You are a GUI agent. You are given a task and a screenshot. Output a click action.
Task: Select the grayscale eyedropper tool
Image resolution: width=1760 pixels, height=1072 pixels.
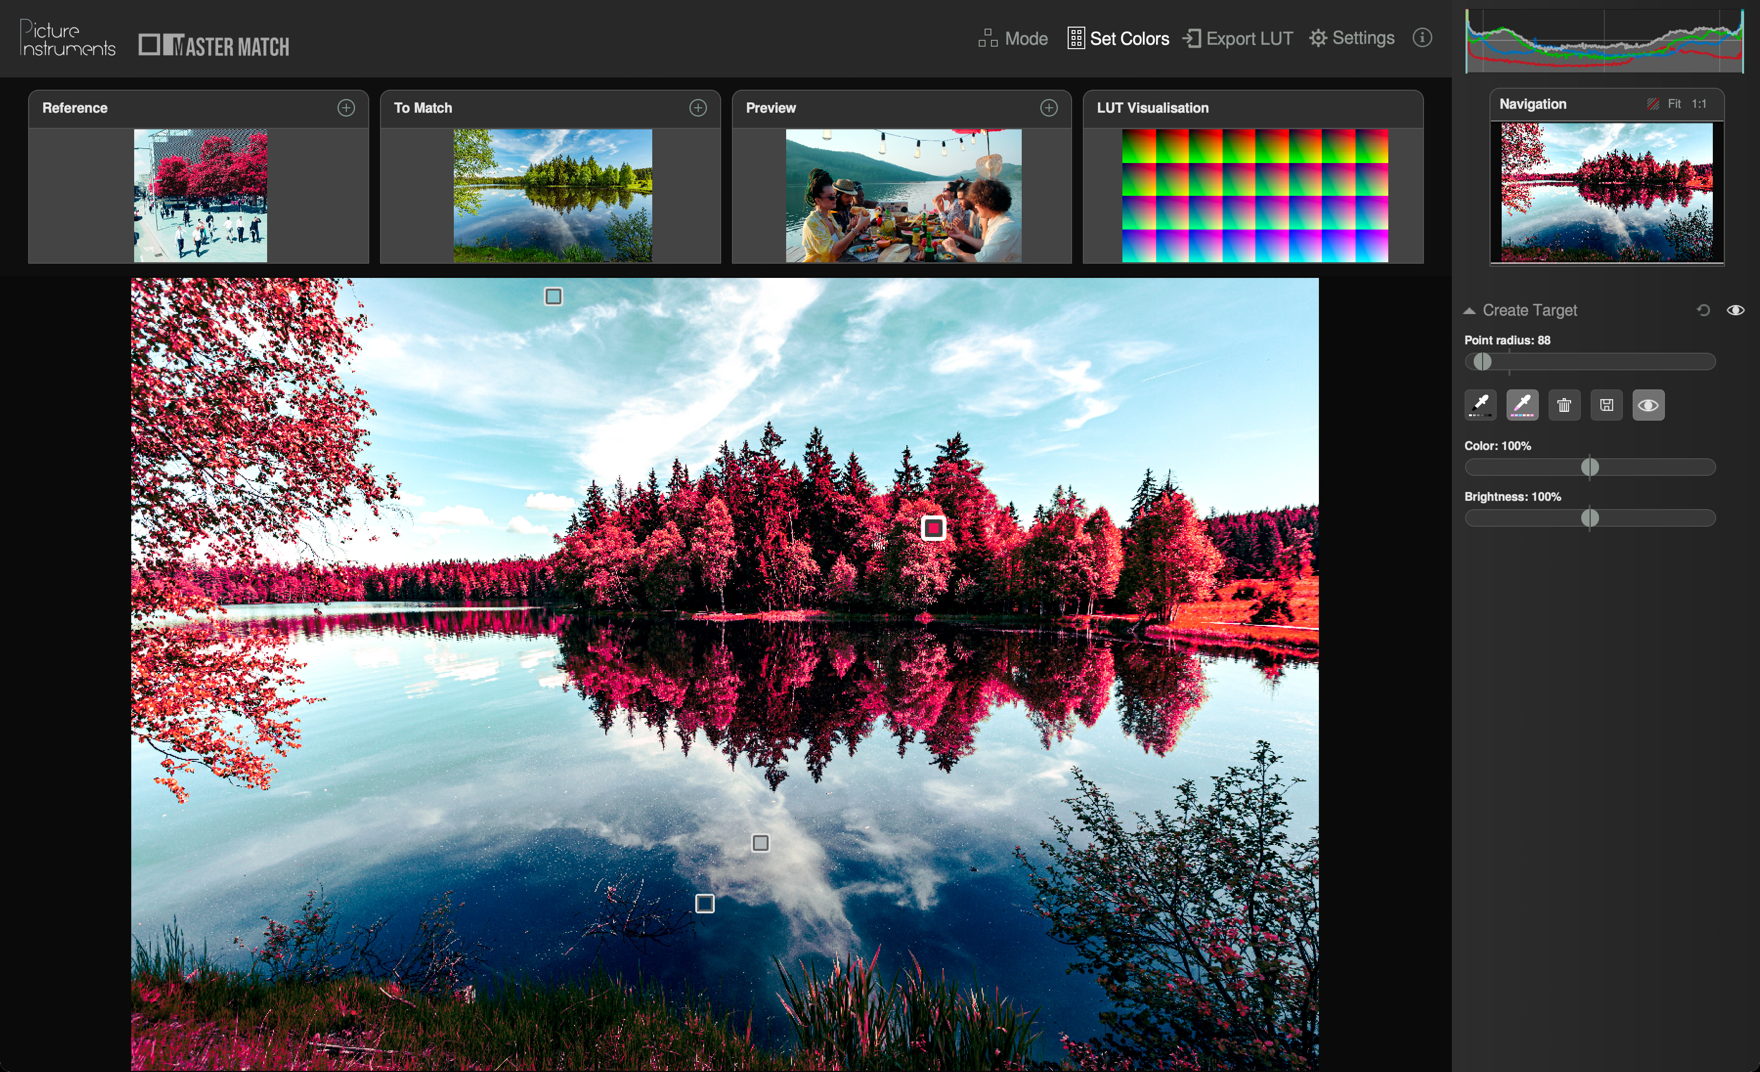pyautogui.click(x=1480, y=405)
